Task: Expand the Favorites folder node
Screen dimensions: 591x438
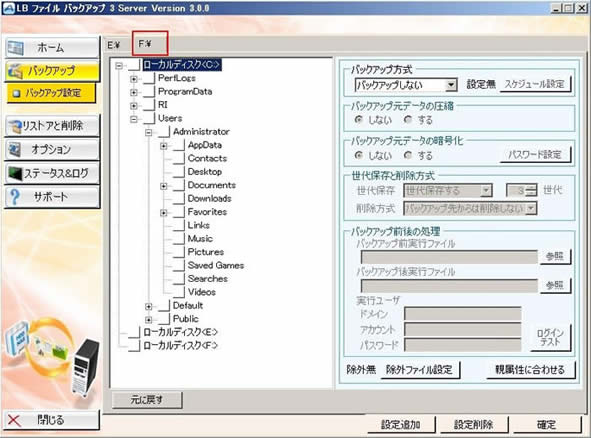Action: [164, 213]
